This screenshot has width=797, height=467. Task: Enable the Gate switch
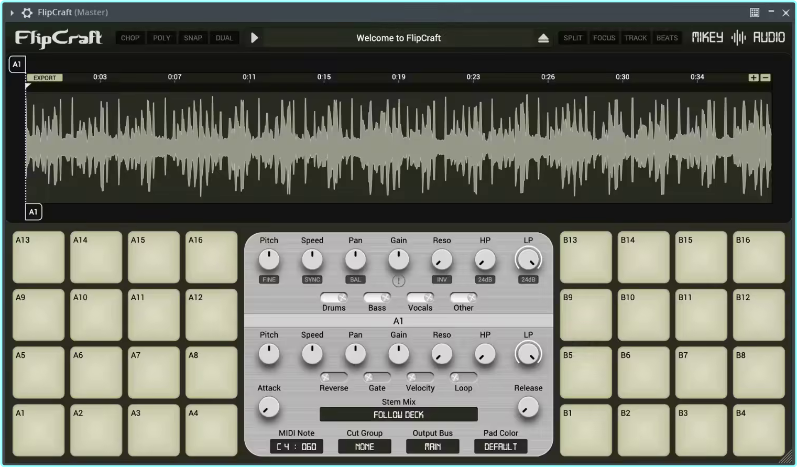tap(377, 377)
